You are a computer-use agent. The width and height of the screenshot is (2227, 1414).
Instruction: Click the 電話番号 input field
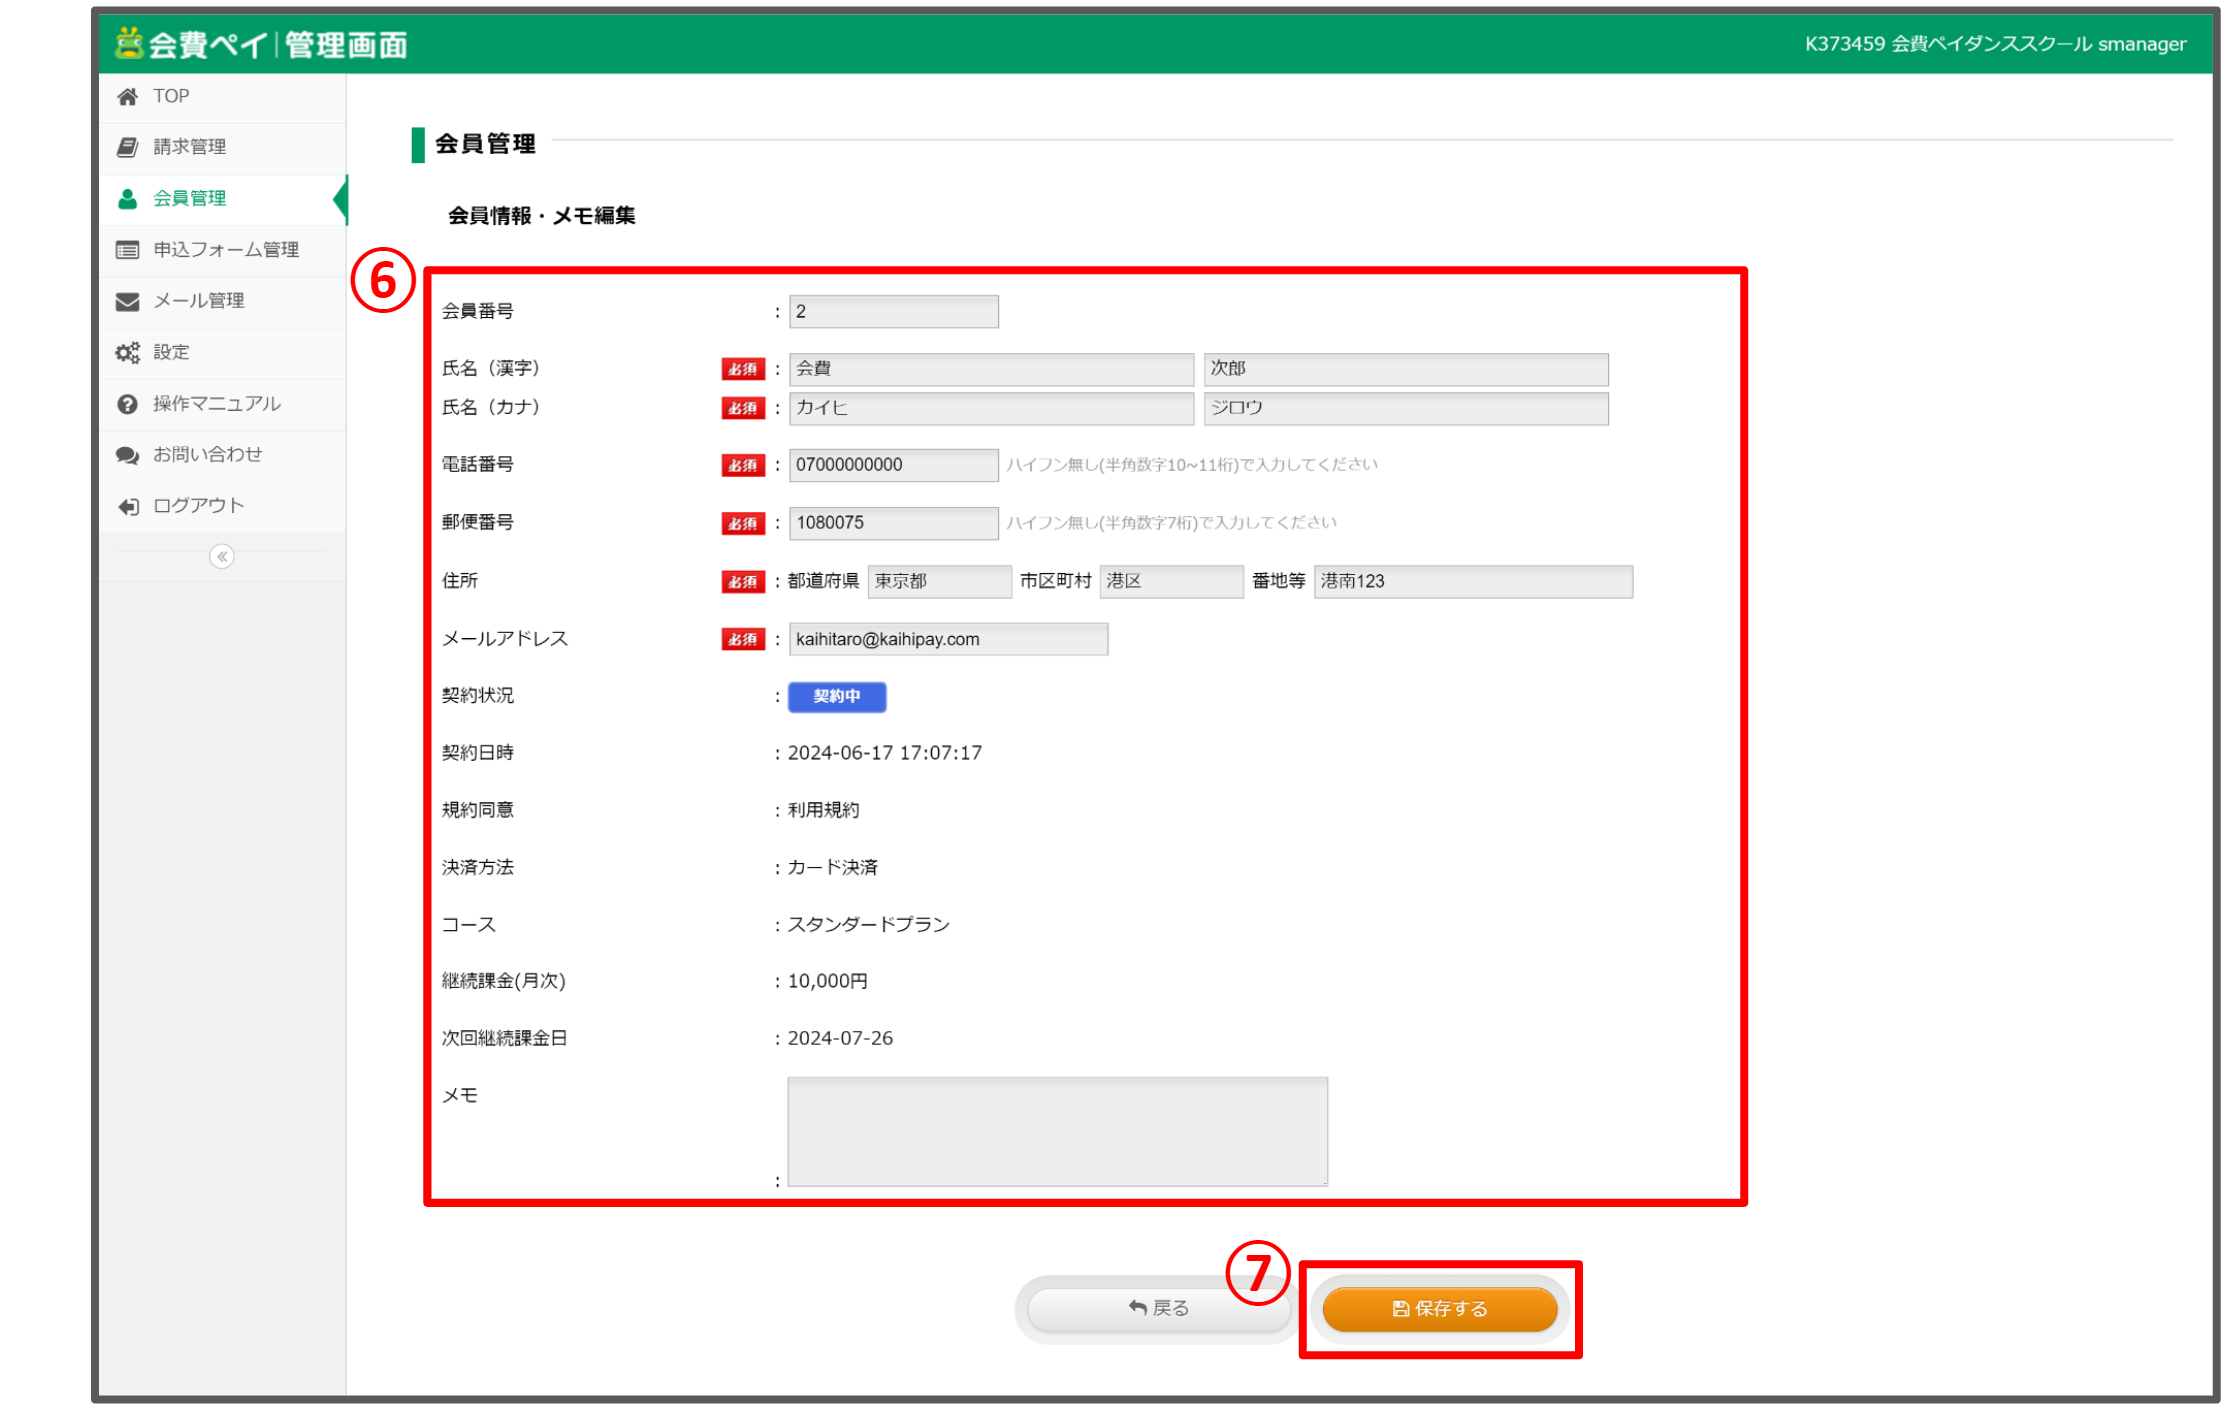[x=892, y=465]
